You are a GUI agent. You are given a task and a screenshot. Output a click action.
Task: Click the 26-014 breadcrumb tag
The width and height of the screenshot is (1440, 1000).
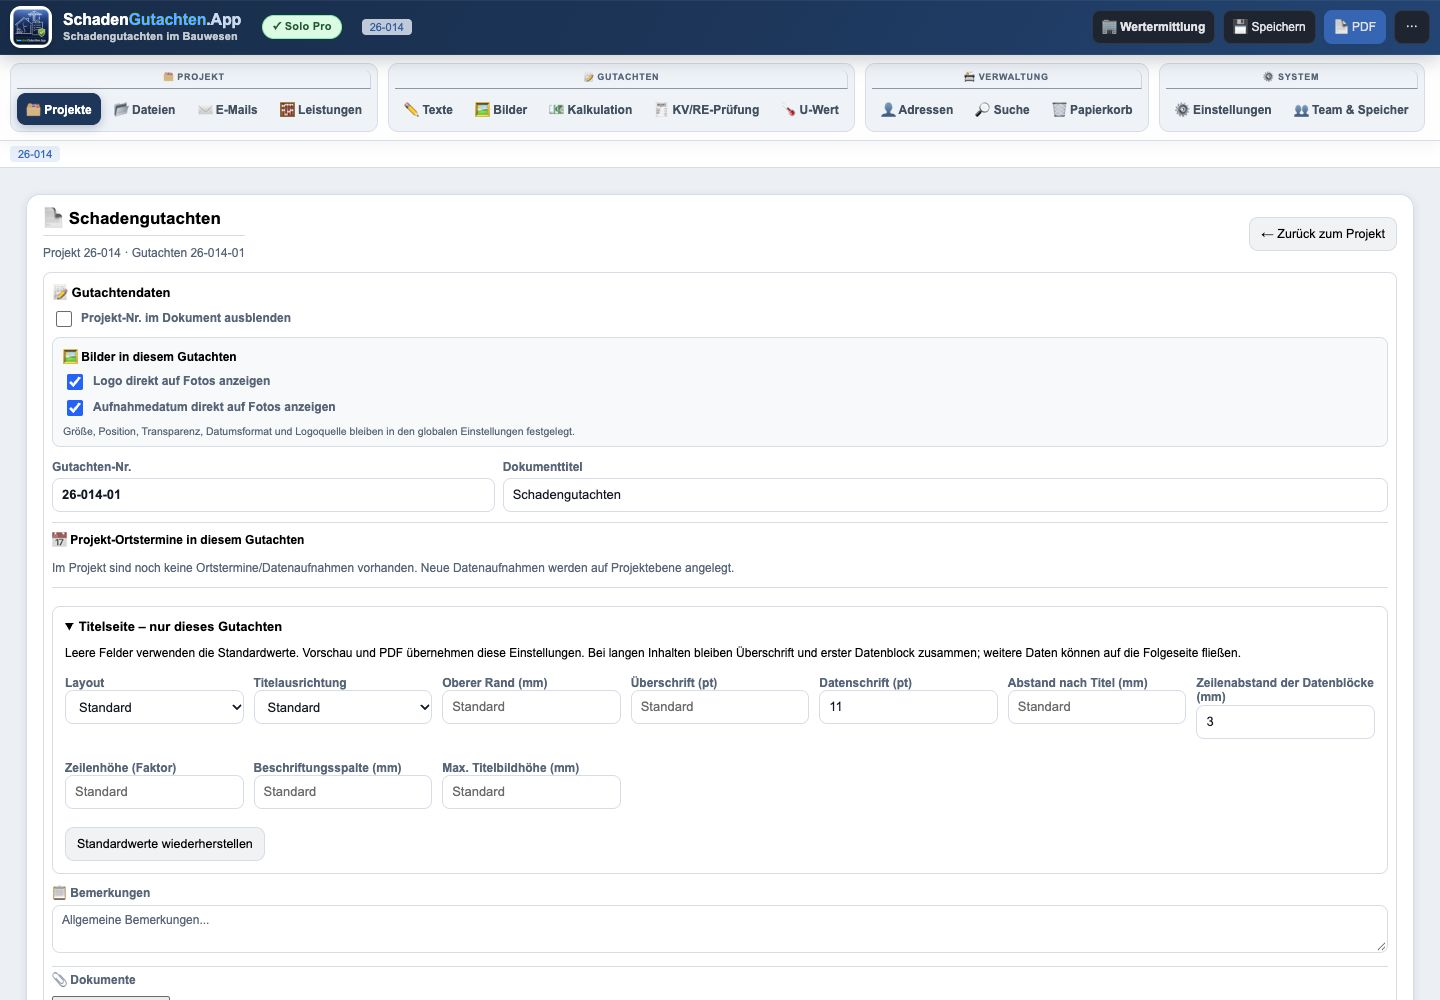tap(35, 154)
